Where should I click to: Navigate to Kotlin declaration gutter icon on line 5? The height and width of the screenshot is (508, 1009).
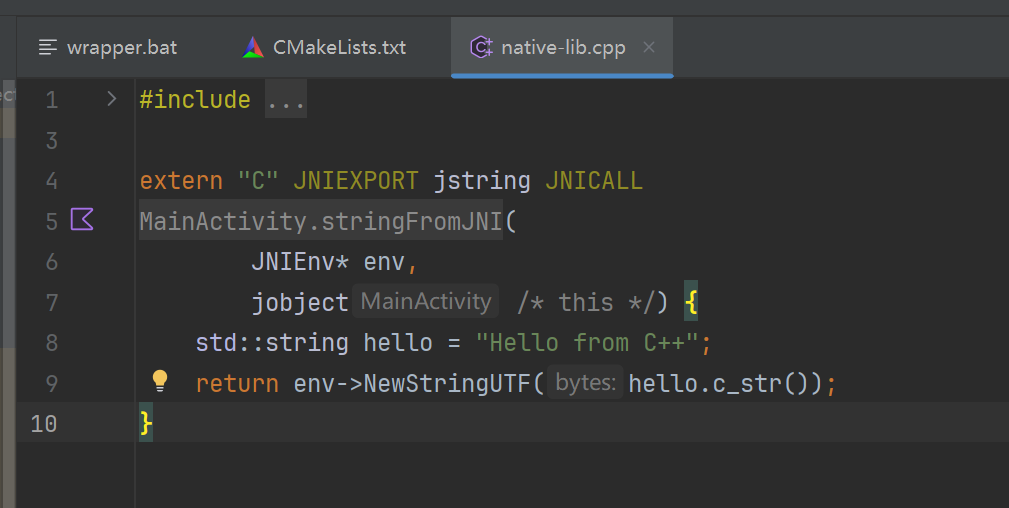(x=82, y=219)
